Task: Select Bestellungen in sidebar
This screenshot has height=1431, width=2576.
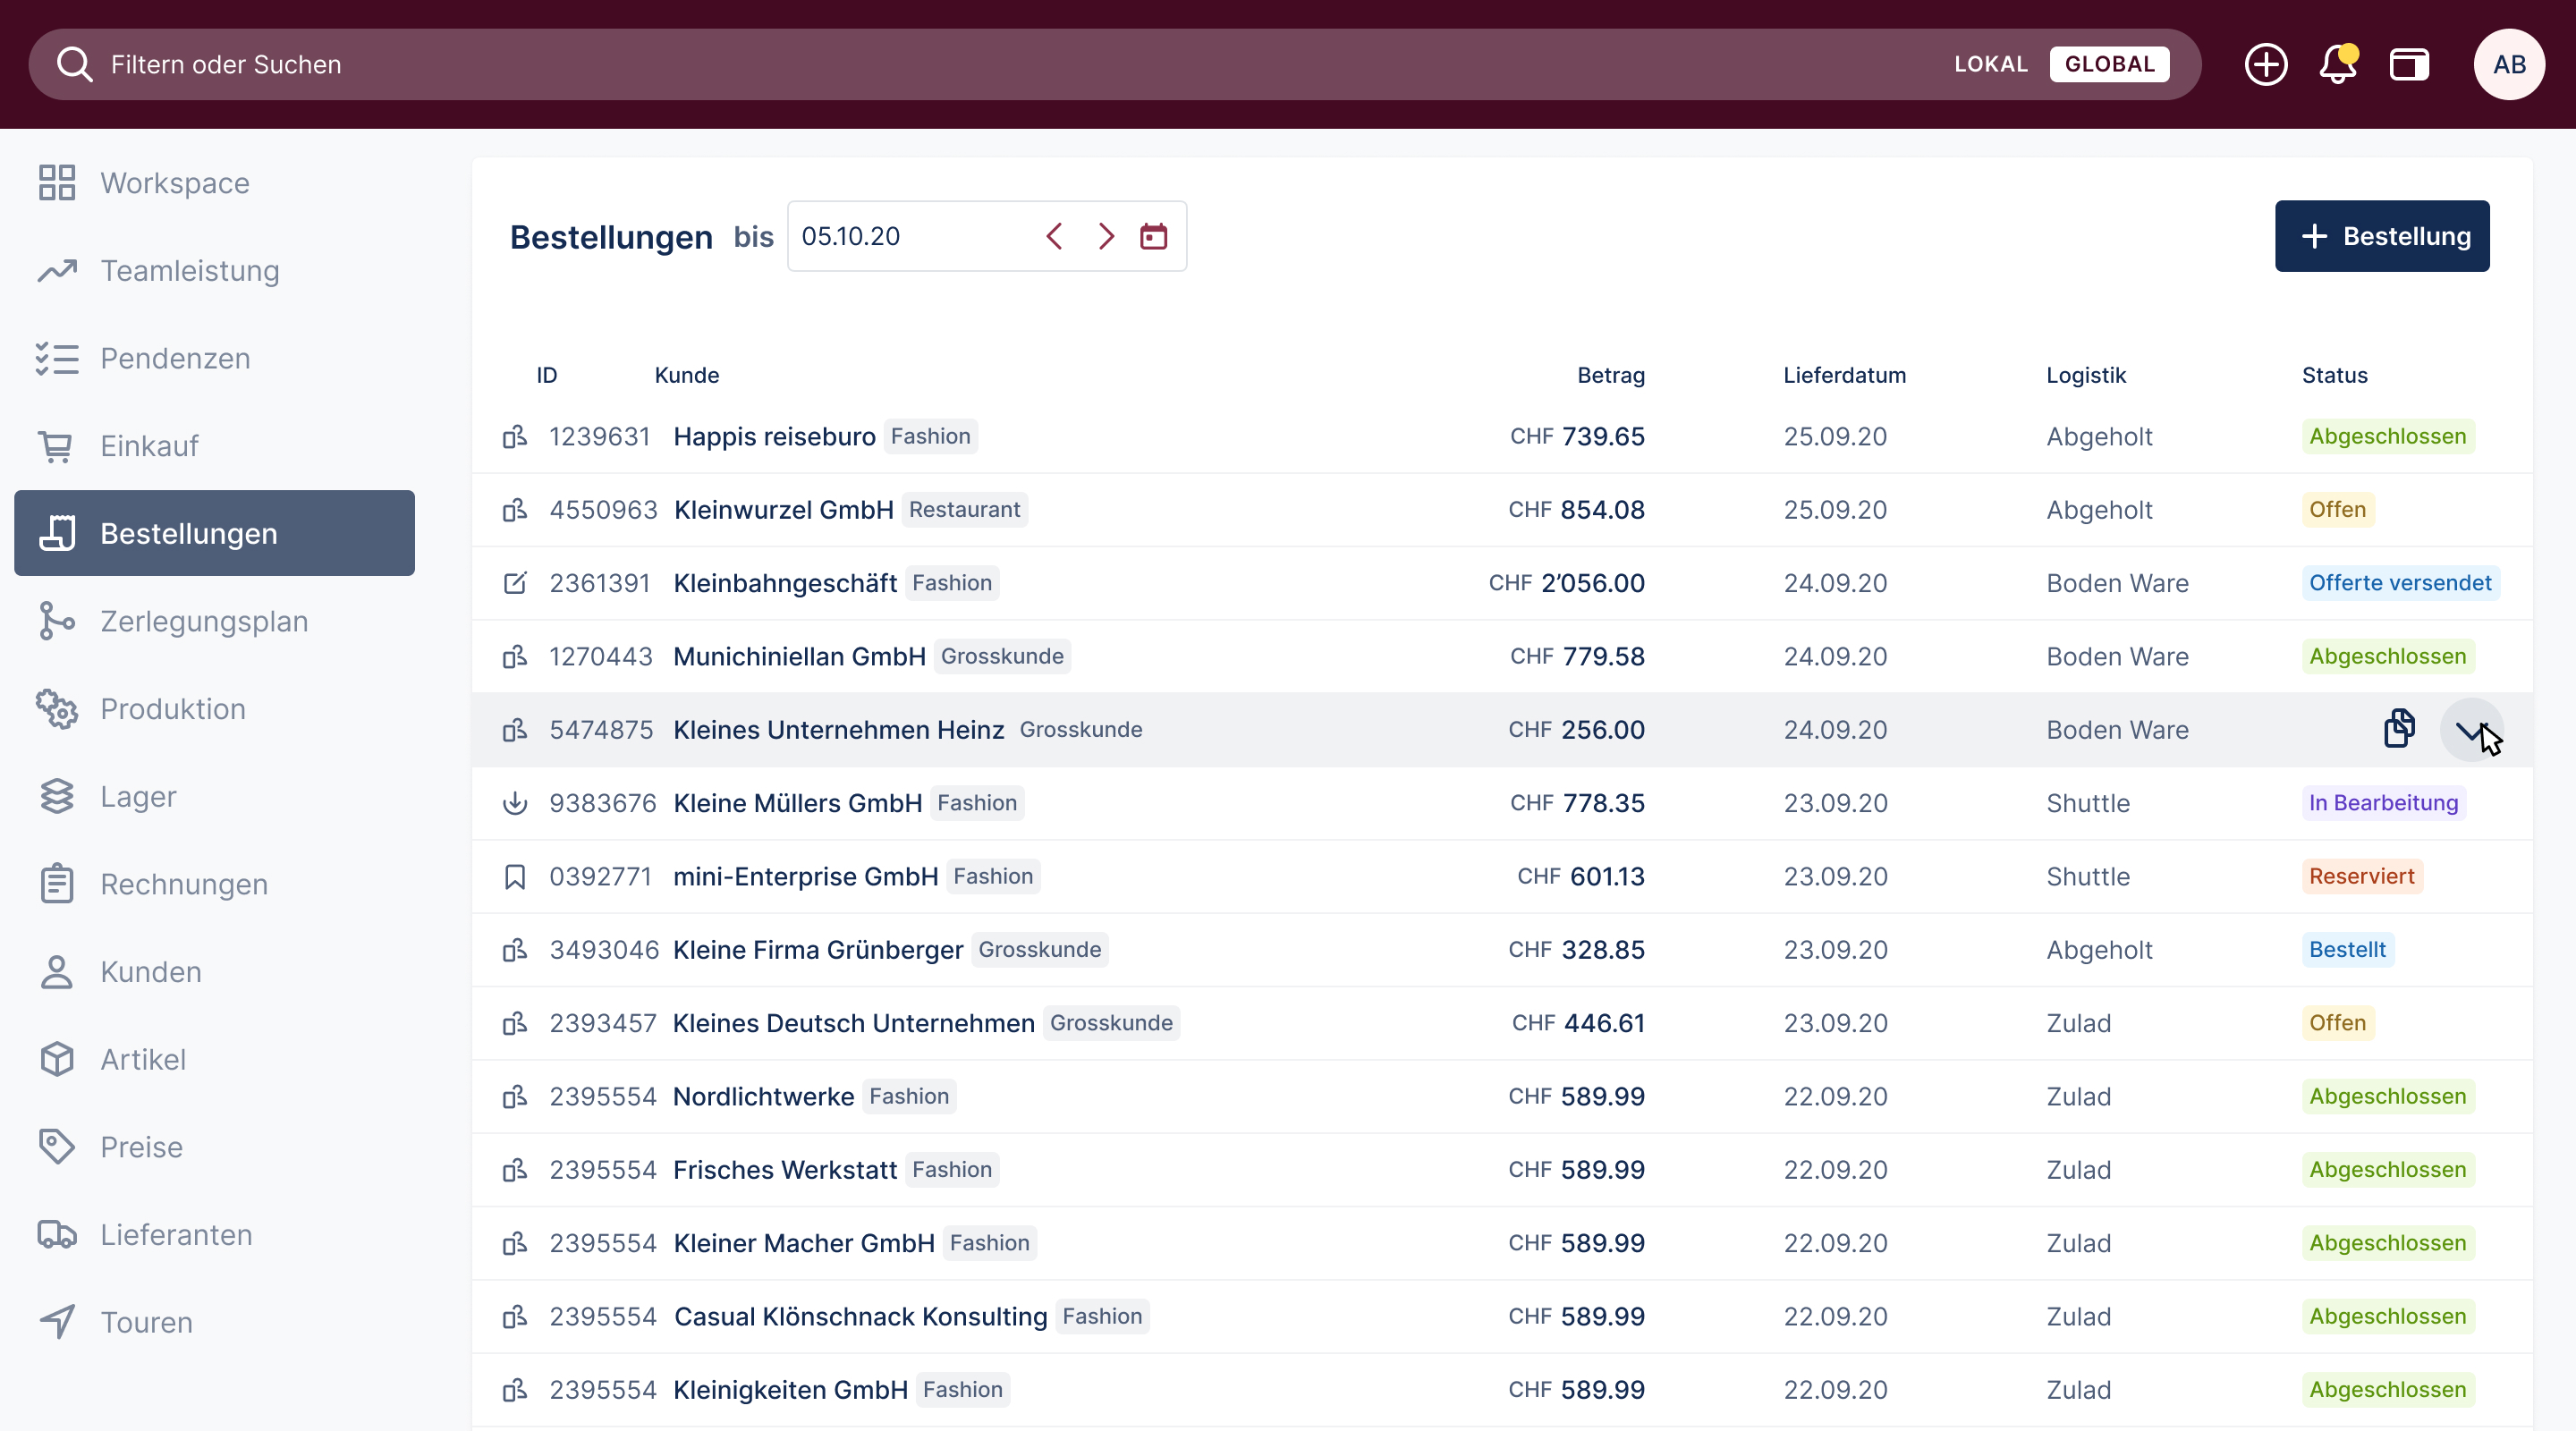Action: [x=214, y=533]
